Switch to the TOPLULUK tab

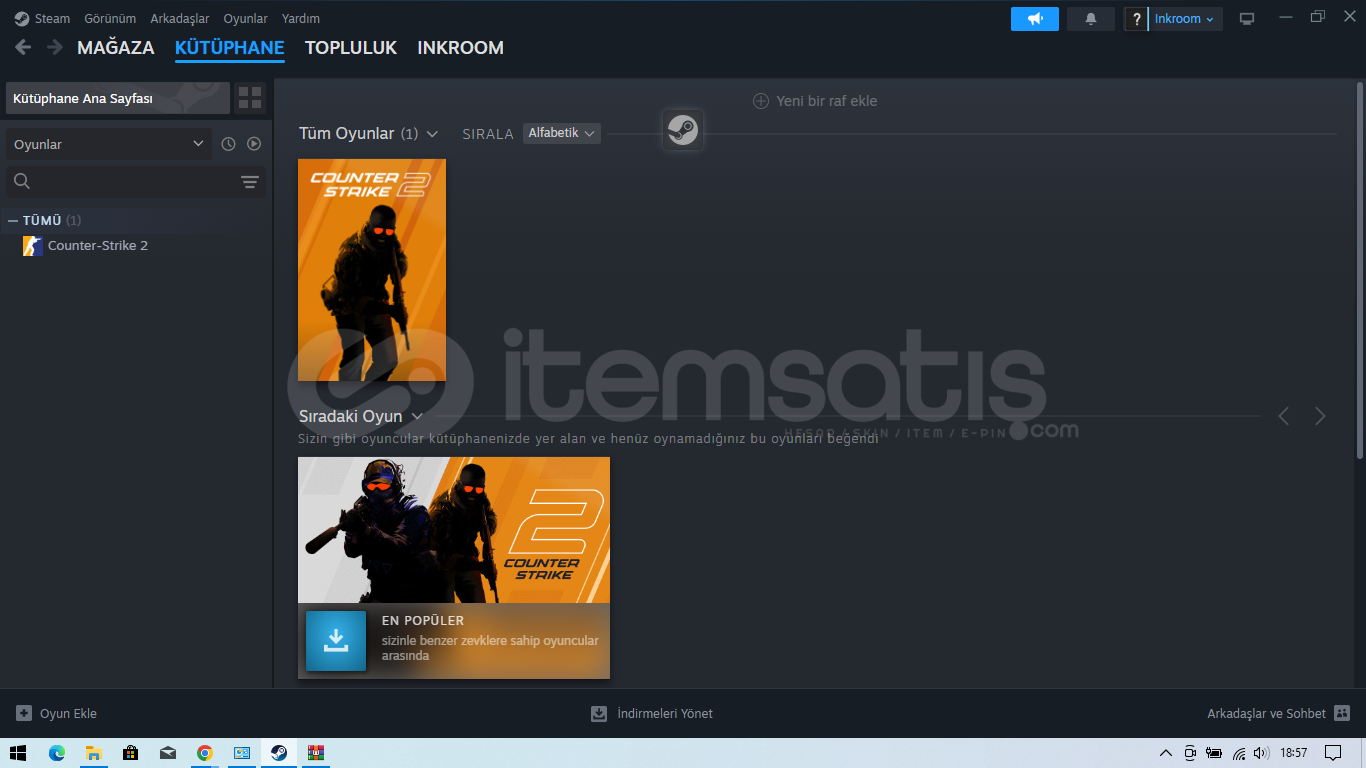pos(351,47)
